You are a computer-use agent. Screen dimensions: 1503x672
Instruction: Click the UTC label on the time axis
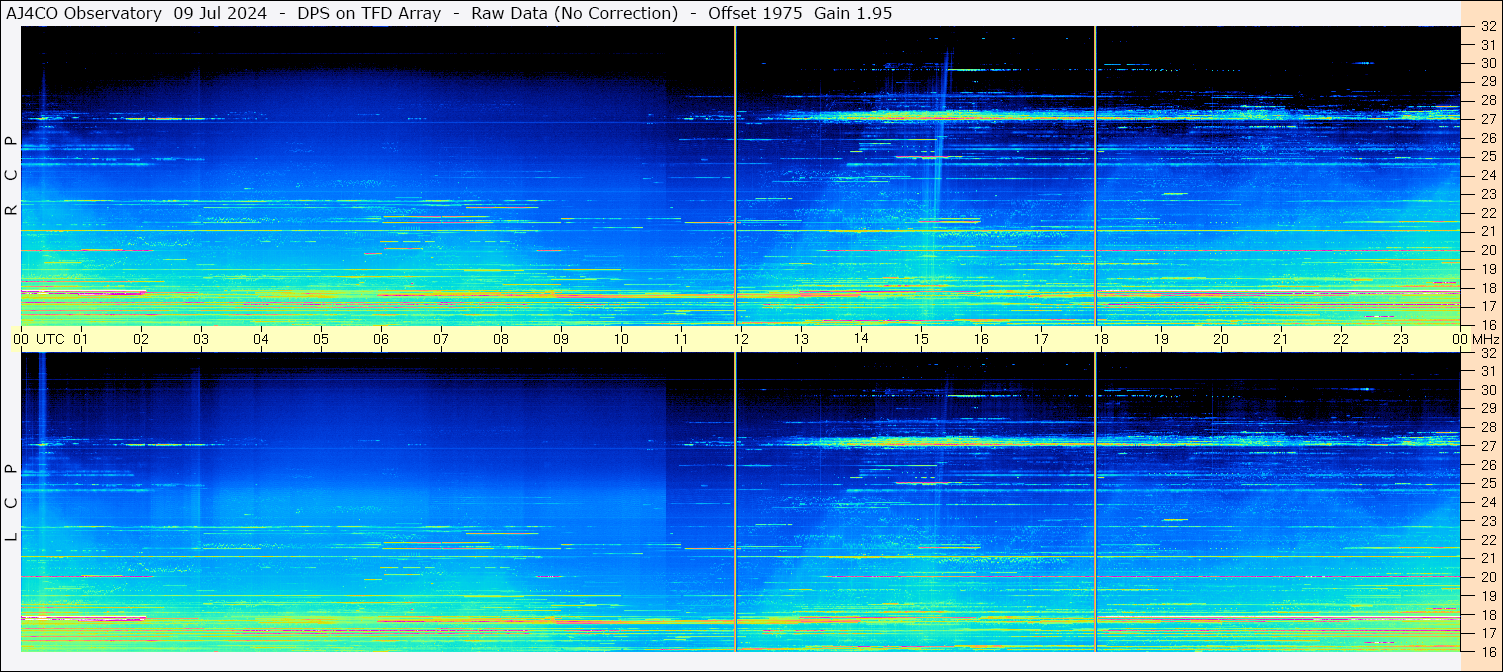coord(50,339)
